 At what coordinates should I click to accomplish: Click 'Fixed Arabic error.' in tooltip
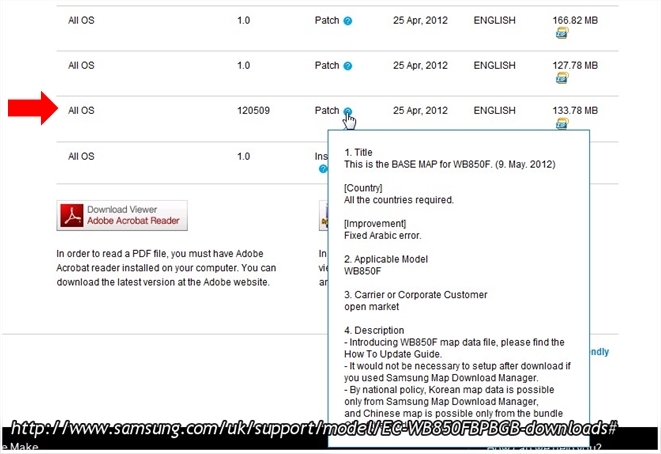coord(382,236)
